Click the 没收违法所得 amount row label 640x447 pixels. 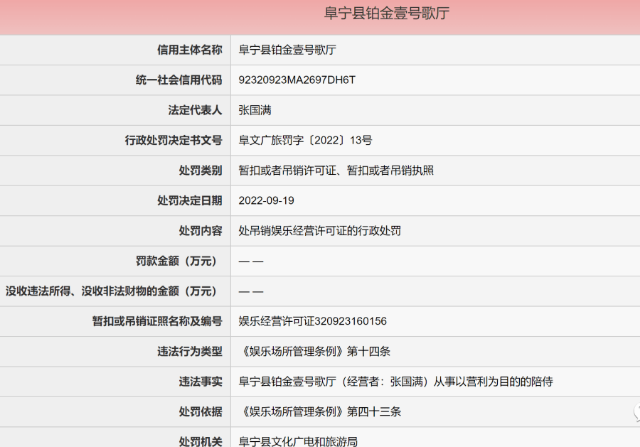coord(112,291)
